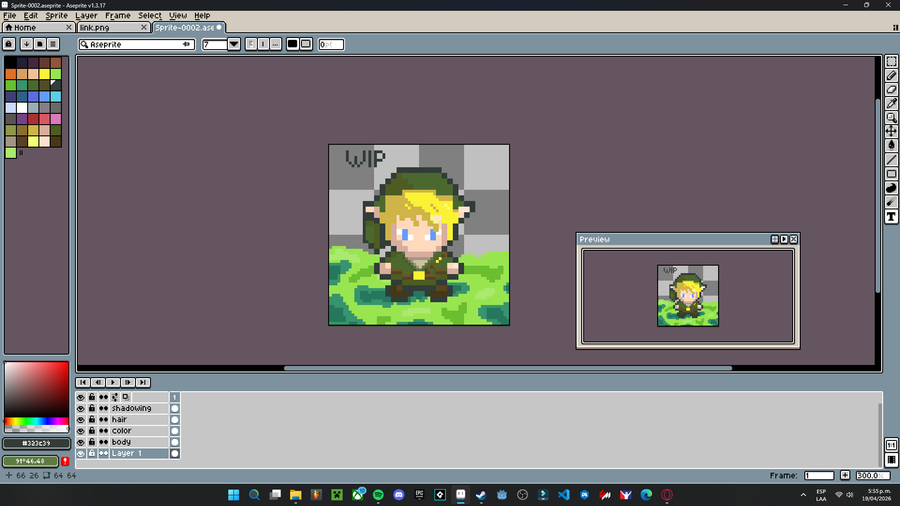
Task: Lock the shadowing layer
Action: point(92,408)
